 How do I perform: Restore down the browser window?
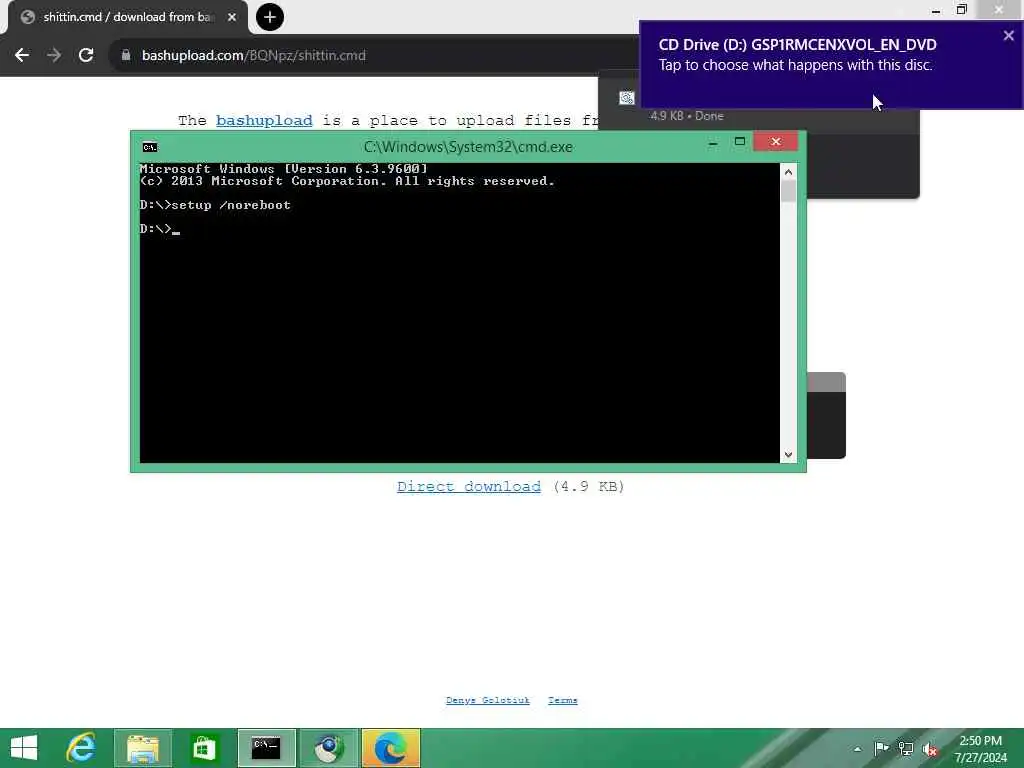961,10
